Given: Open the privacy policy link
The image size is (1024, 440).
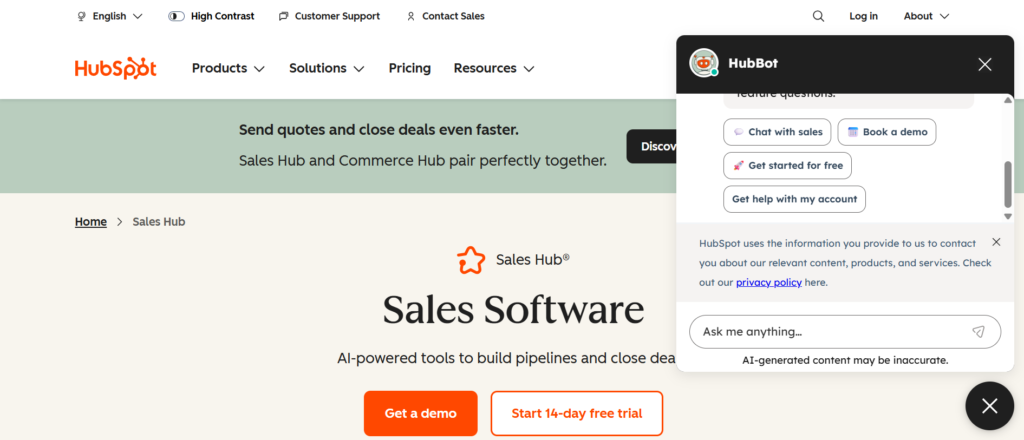Looking at the screenshot, I should point(768,283).
